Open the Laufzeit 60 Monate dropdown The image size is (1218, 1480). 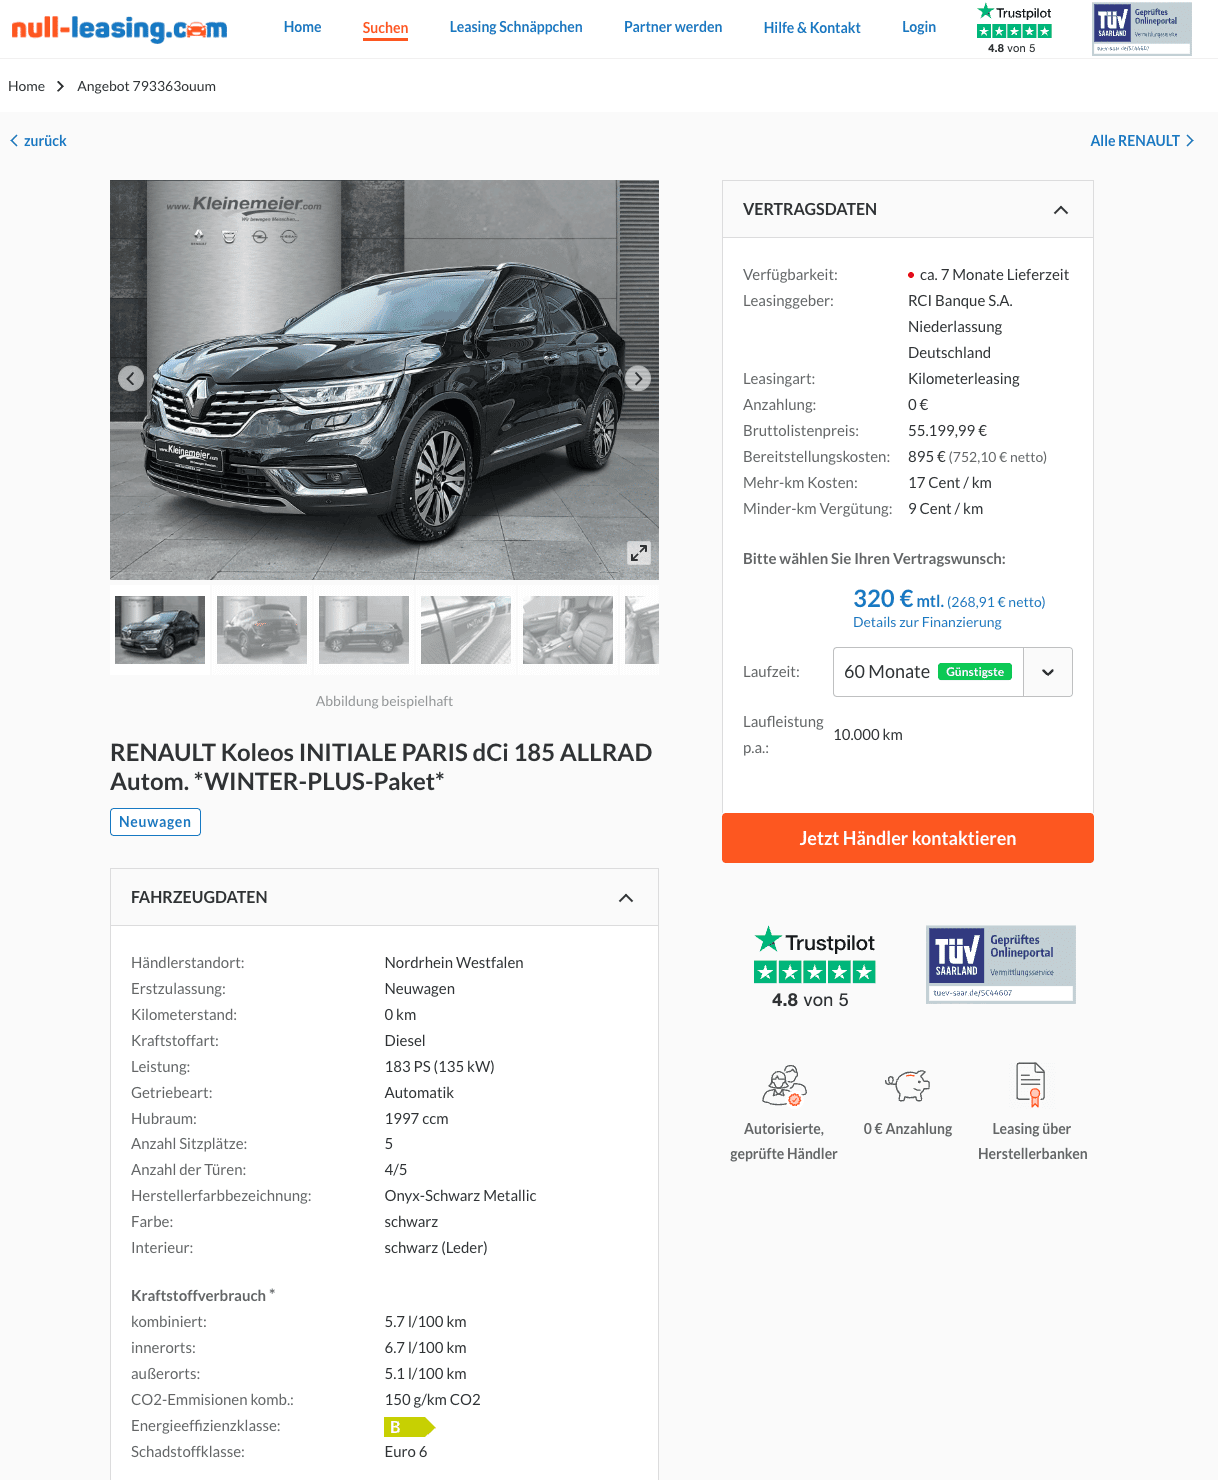953,672
